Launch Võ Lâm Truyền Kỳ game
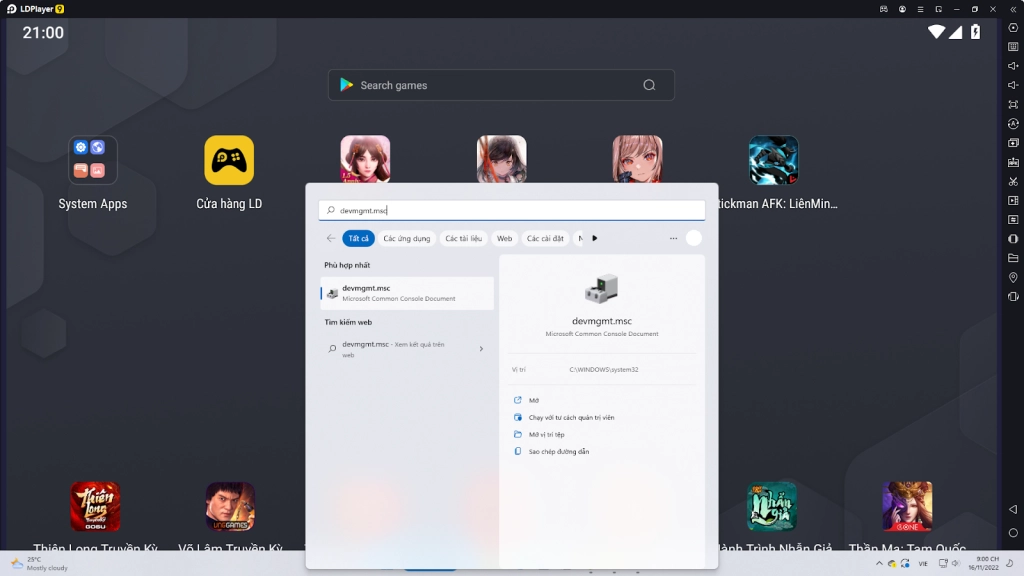1024x576 pixels. tap(231, 507)
